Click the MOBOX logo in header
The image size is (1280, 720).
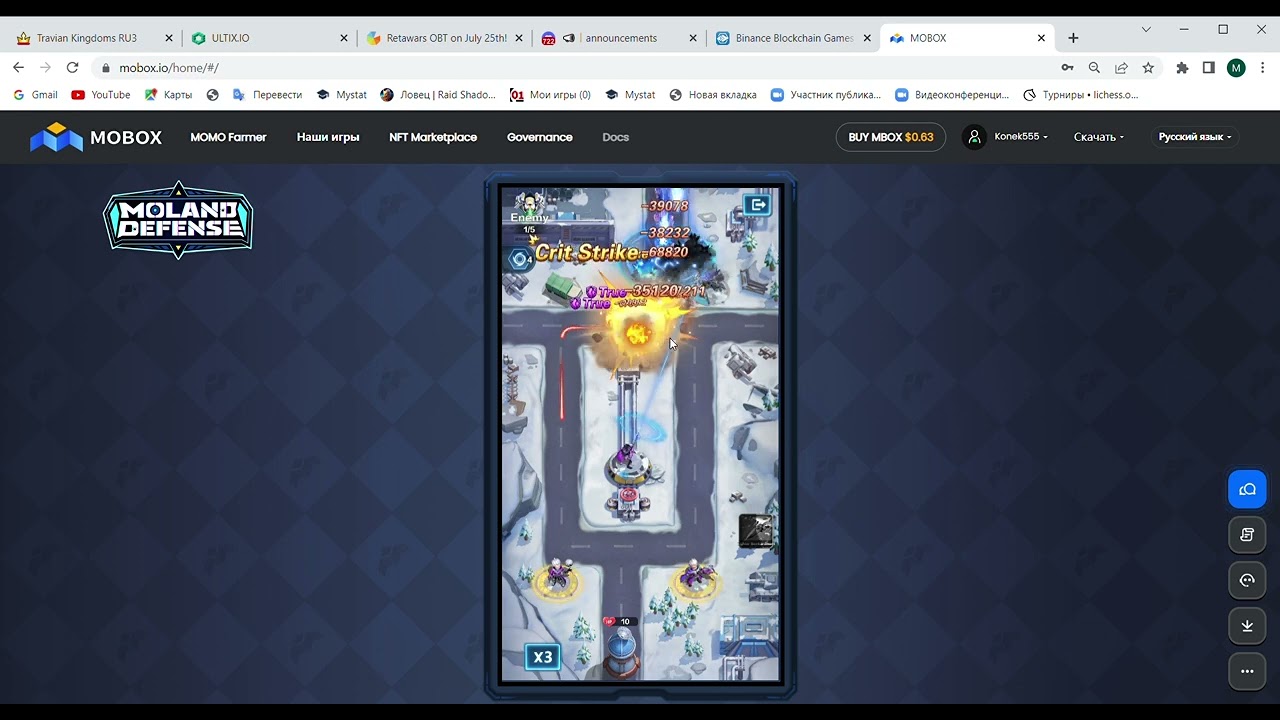click(x=96, y=137)
